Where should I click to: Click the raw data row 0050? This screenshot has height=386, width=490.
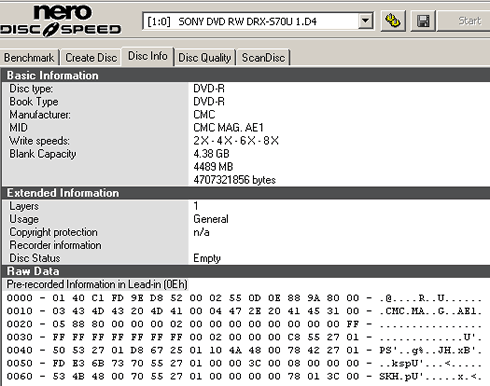tap(244, 363)
